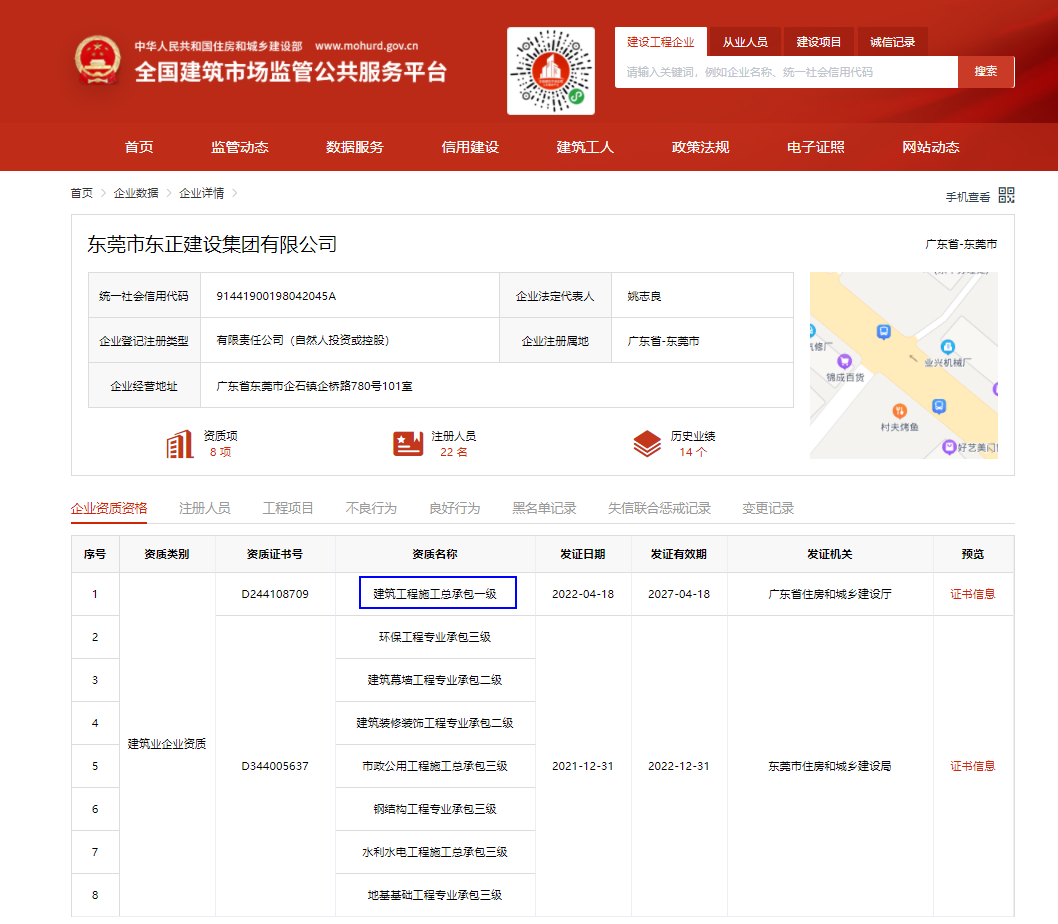Click the 首页 breadcrumb link
Screen dimensions: 1058x924
[82, 193]
